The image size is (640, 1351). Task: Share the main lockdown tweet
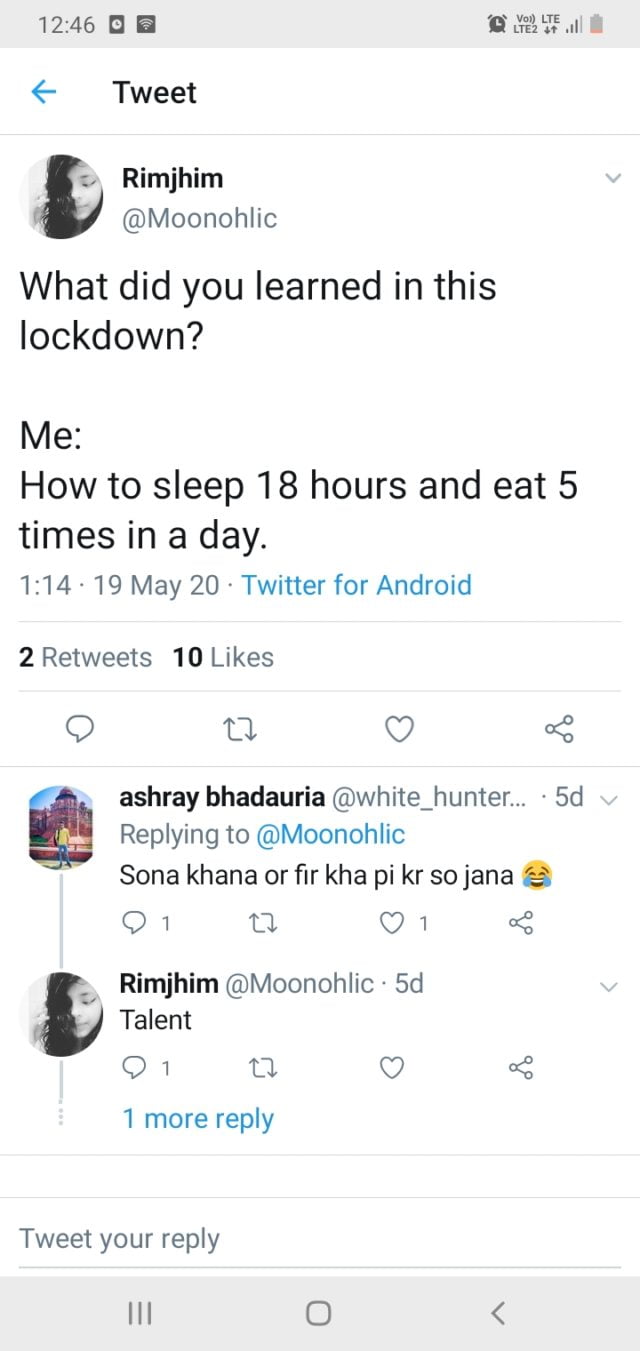click(x=559, y=730)
